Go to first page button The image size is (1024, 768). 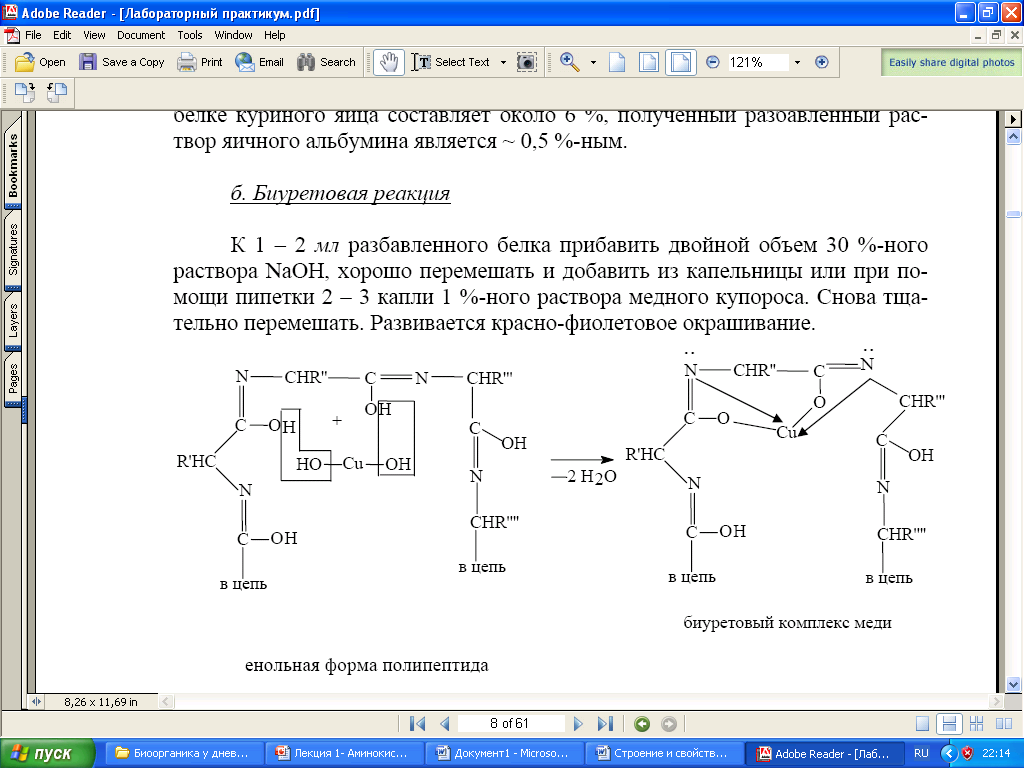417,724
